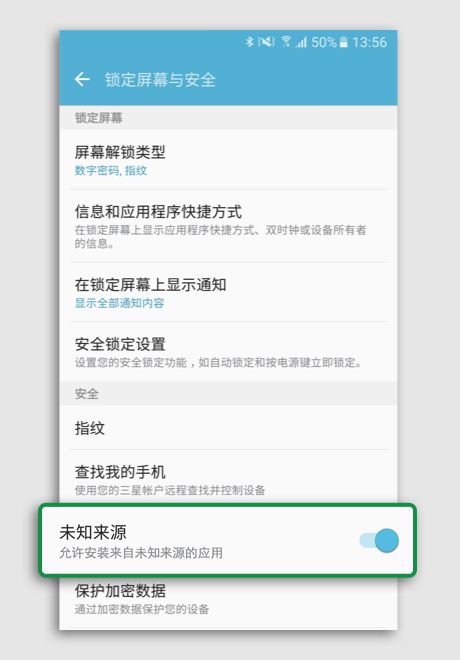Image resolution: width=460 pixels, height=660 pixels.
Task: Open 查找我的手机 settings
Action: (x=228, y=477)
